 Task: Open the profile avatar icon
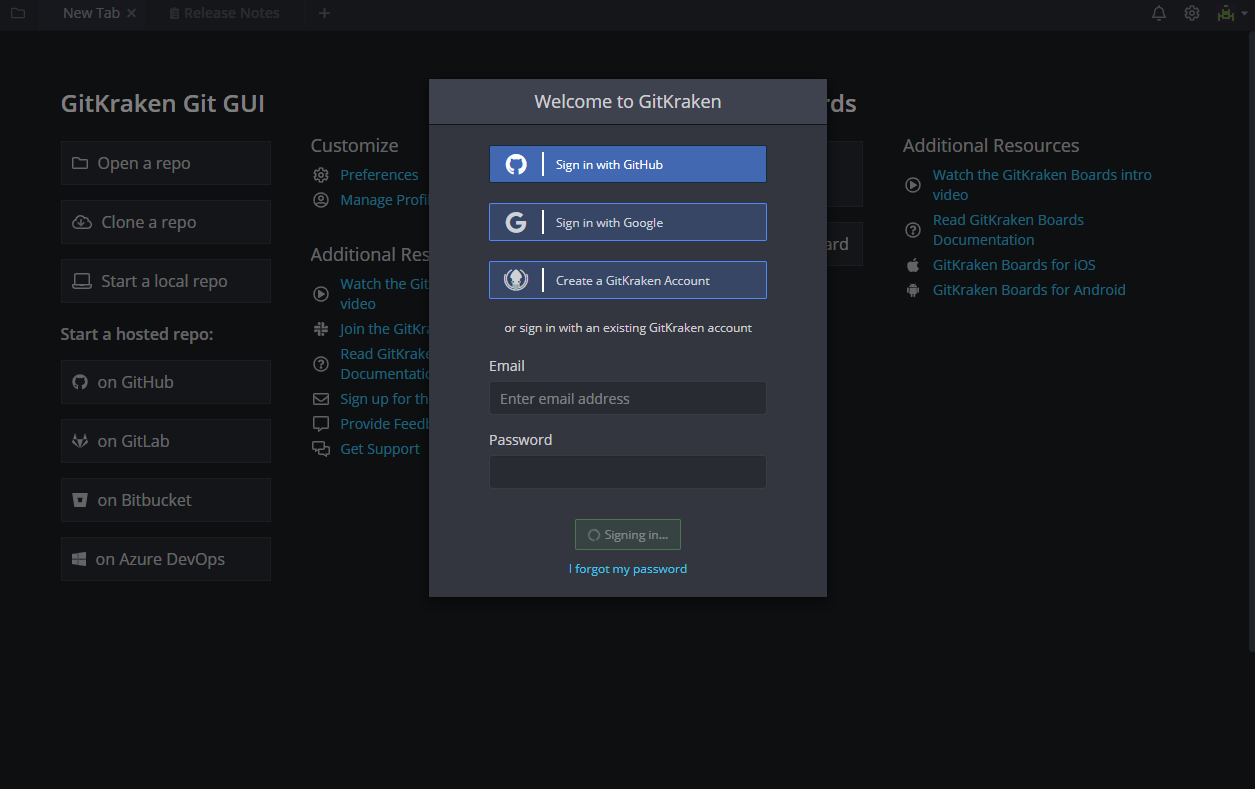1226,13
